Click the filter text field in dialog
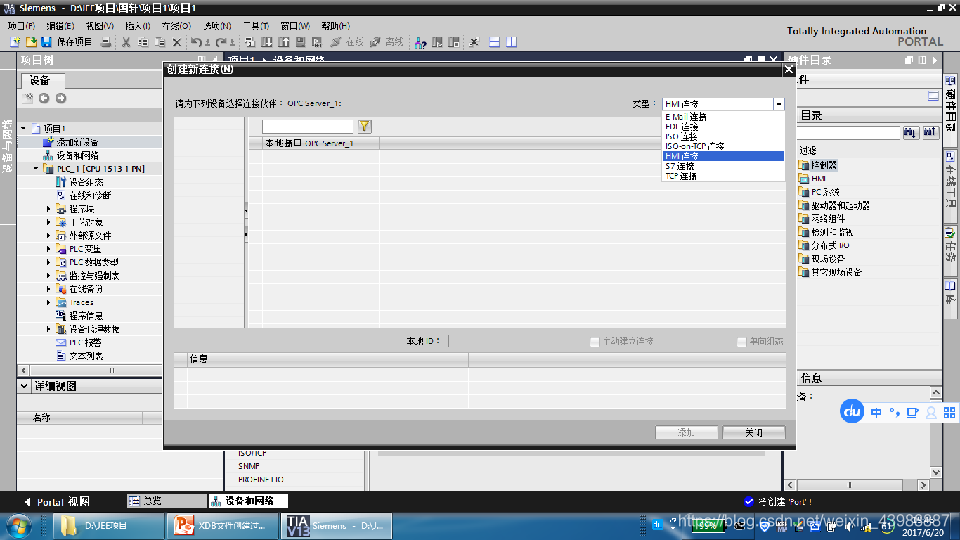Viewport: 960px width, 540px height. click(x=308, y=126)
